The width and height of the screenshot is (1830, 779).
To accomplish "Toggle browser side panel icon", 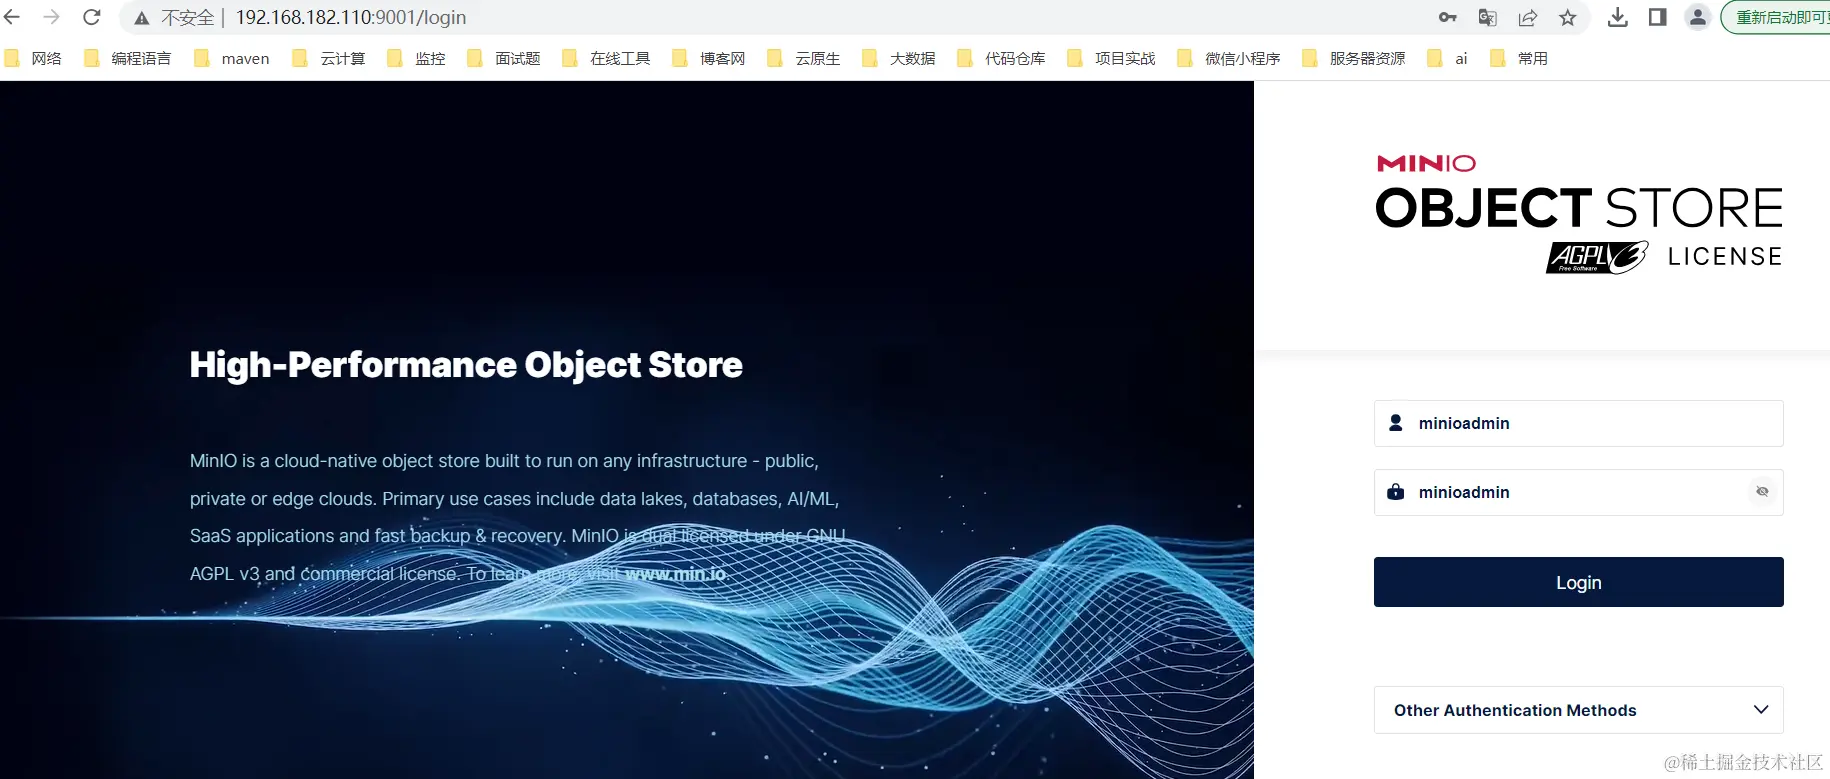I will 1657,17.
